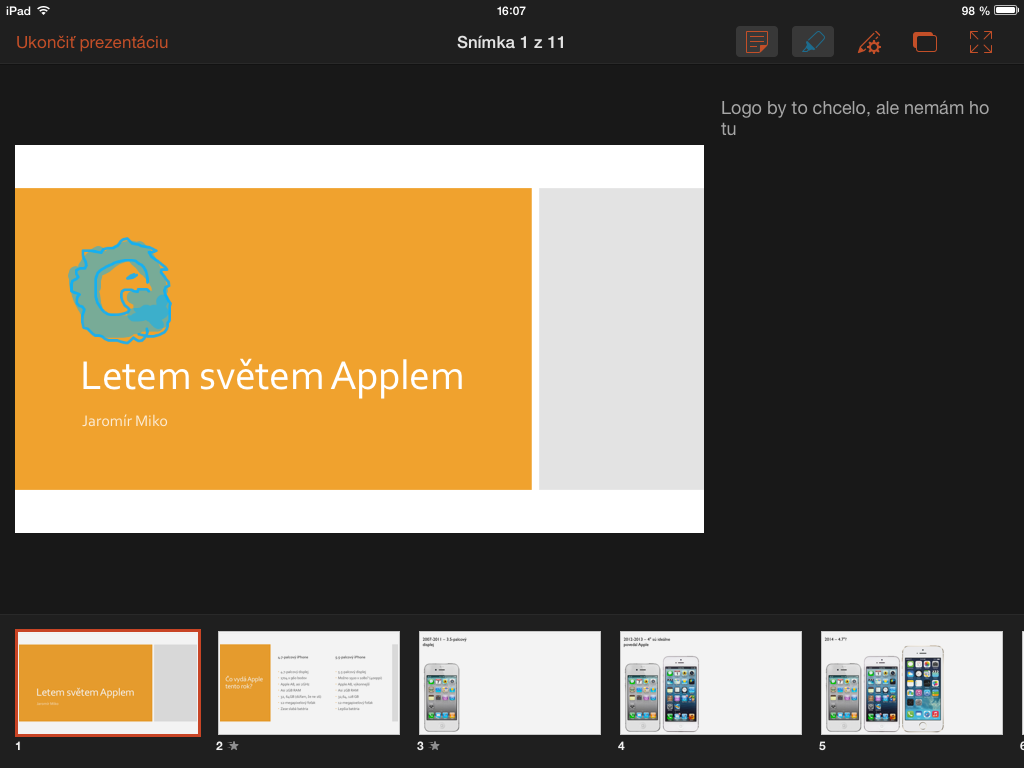
Task: Tap the 'Letem světem Applem' slide title
Action: pyautogui.click(x=272, y=376)
